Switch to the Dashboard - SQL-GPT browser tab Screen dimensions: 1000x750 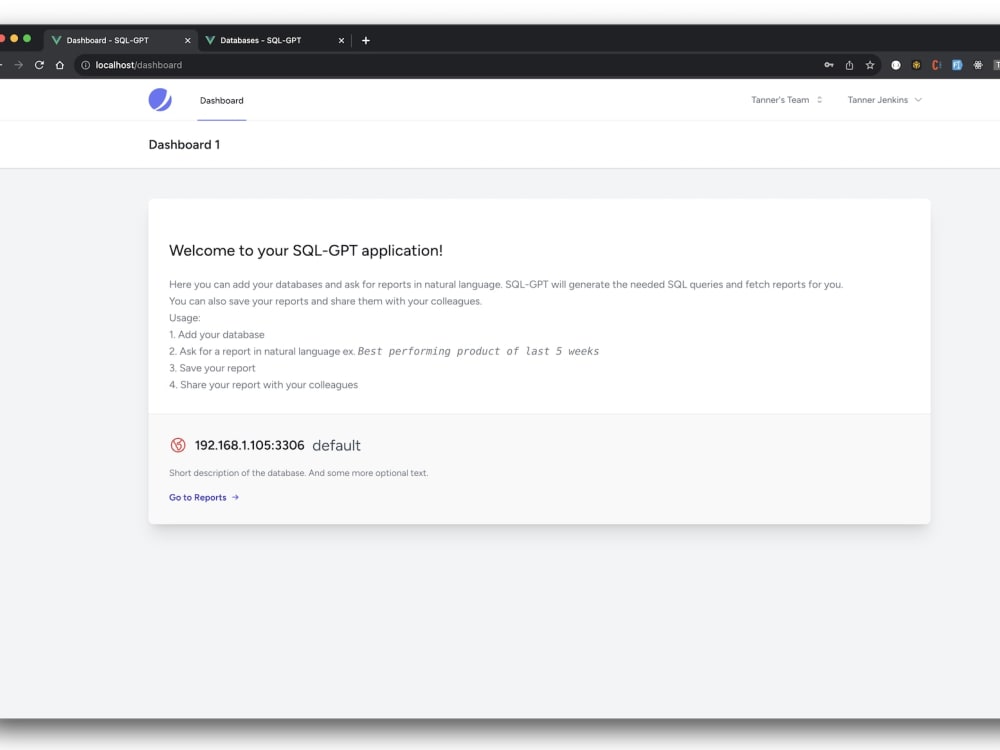[121, 40]
